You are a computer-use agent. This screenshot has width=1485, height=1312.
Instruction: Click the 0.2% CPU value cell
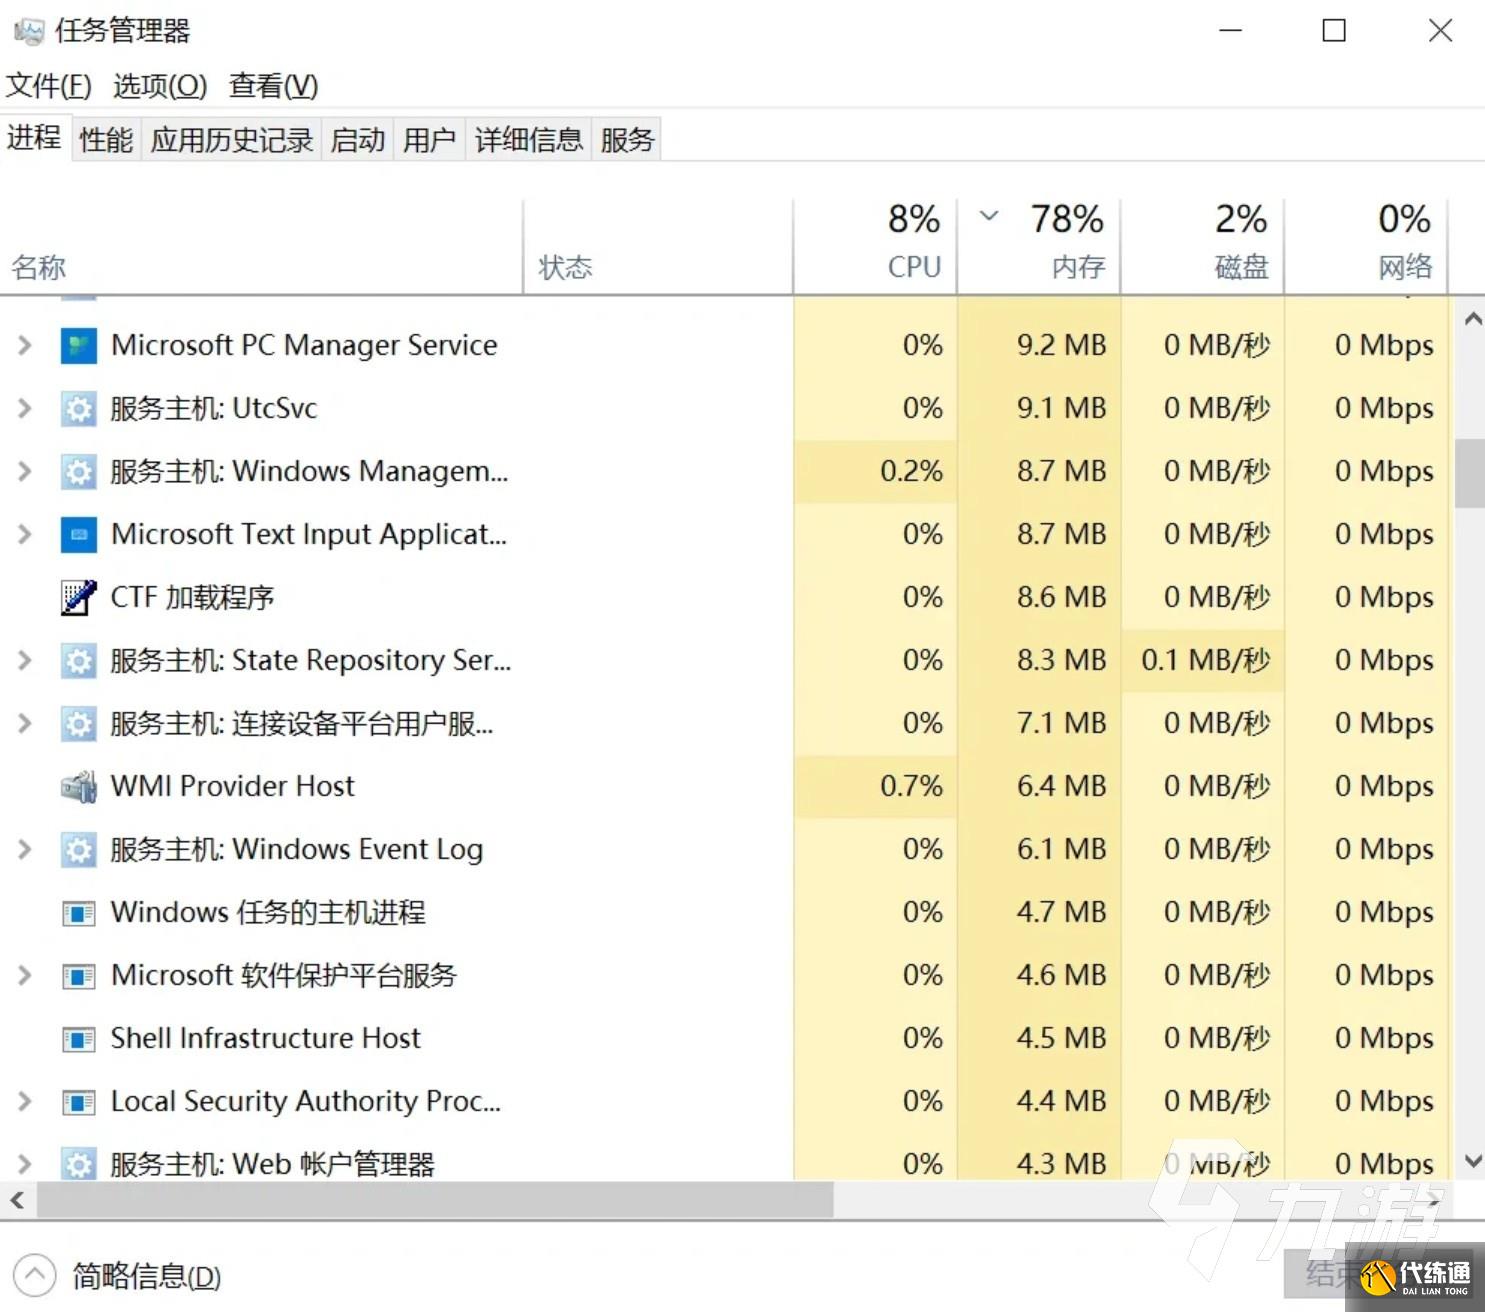click(911, 472)
